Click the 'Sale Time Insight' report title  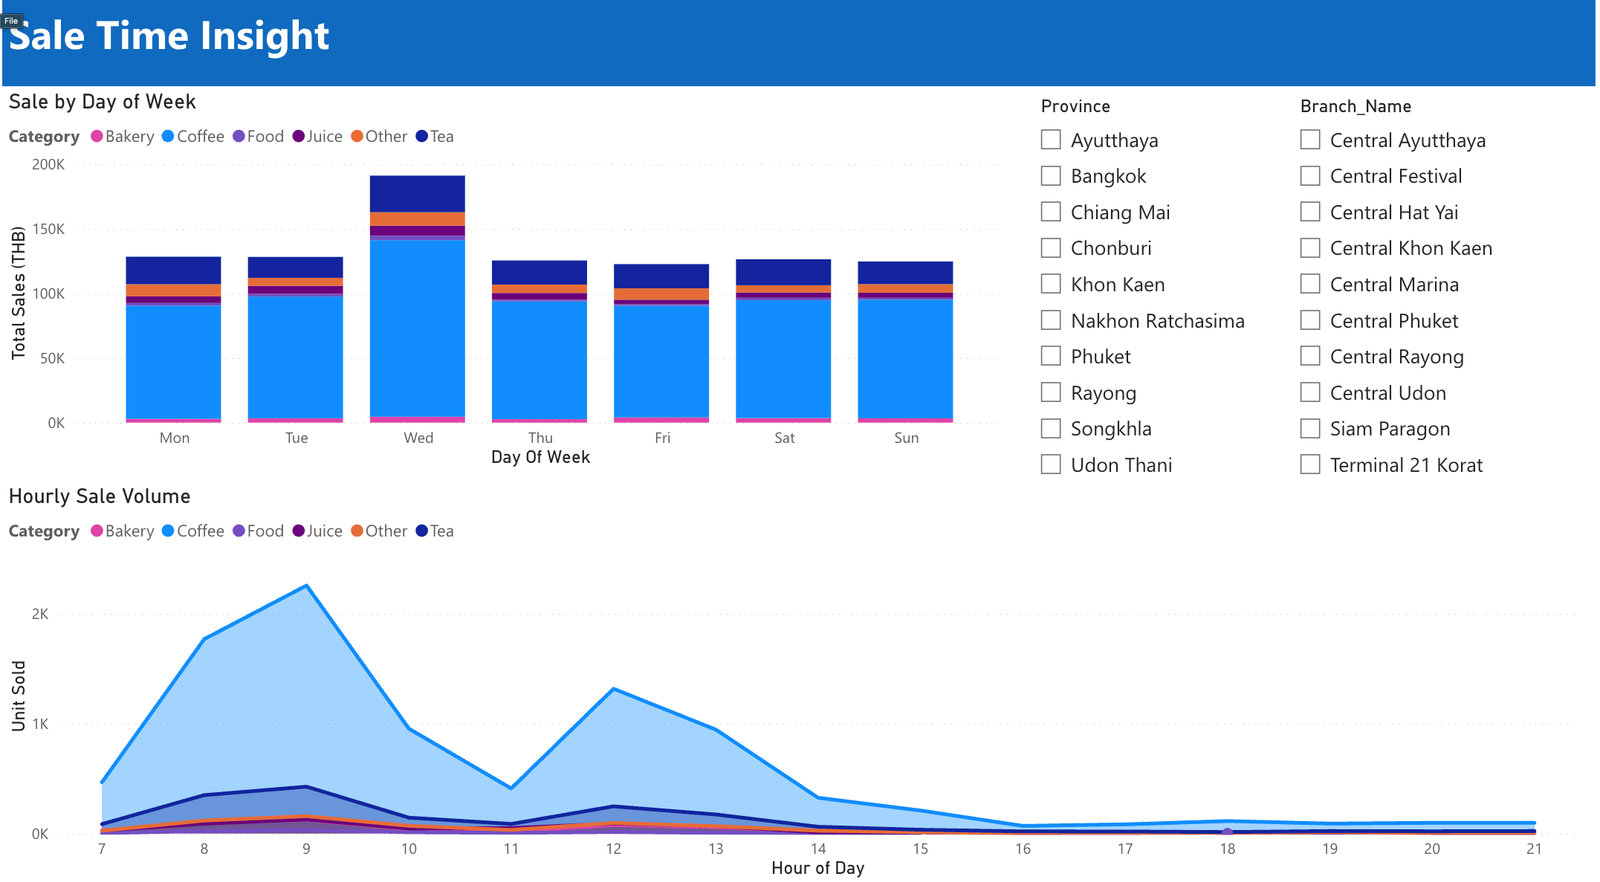(x=168, y=36)
